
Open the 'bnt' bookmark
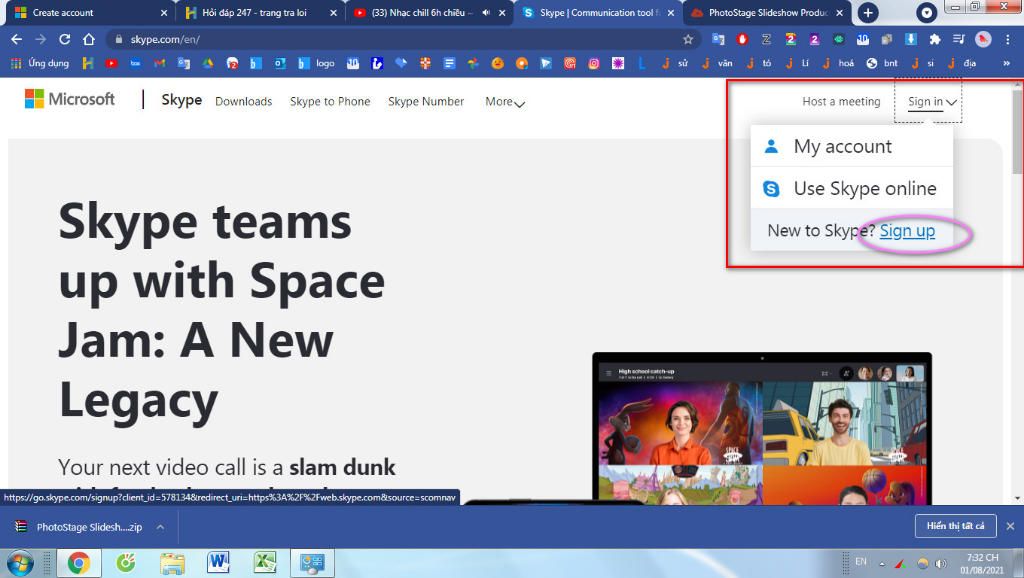coord(882,63)
